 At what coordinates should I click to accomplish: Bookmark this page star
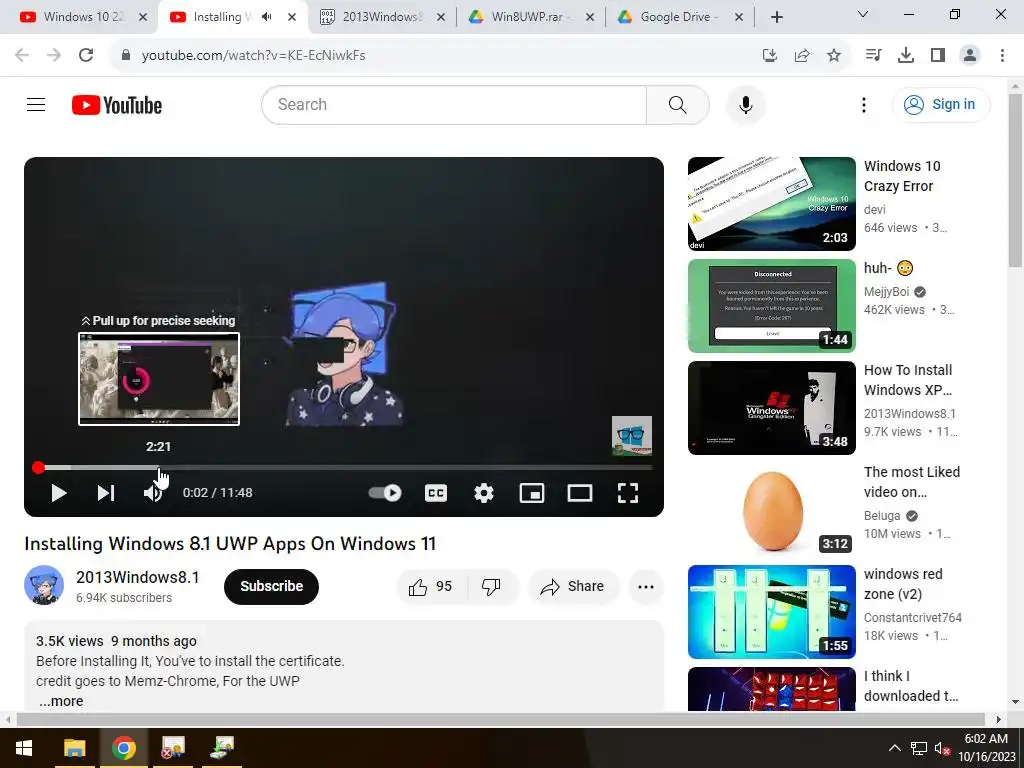(x=834, y=56)
